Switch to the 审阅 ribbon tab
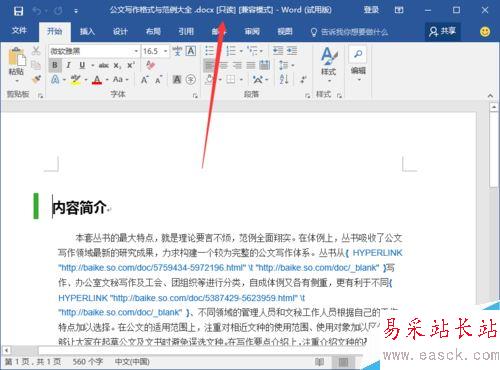500x370 pixels. click(x=252, y=32)
